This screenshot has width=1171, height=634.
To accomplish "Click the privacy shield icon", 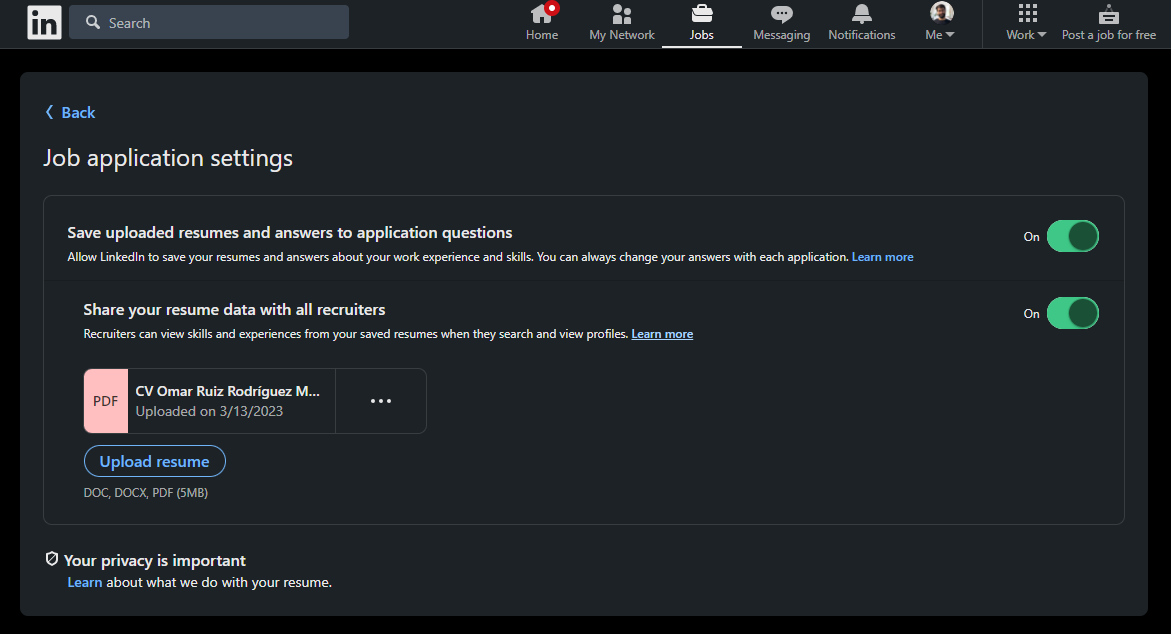I will 52,559.
